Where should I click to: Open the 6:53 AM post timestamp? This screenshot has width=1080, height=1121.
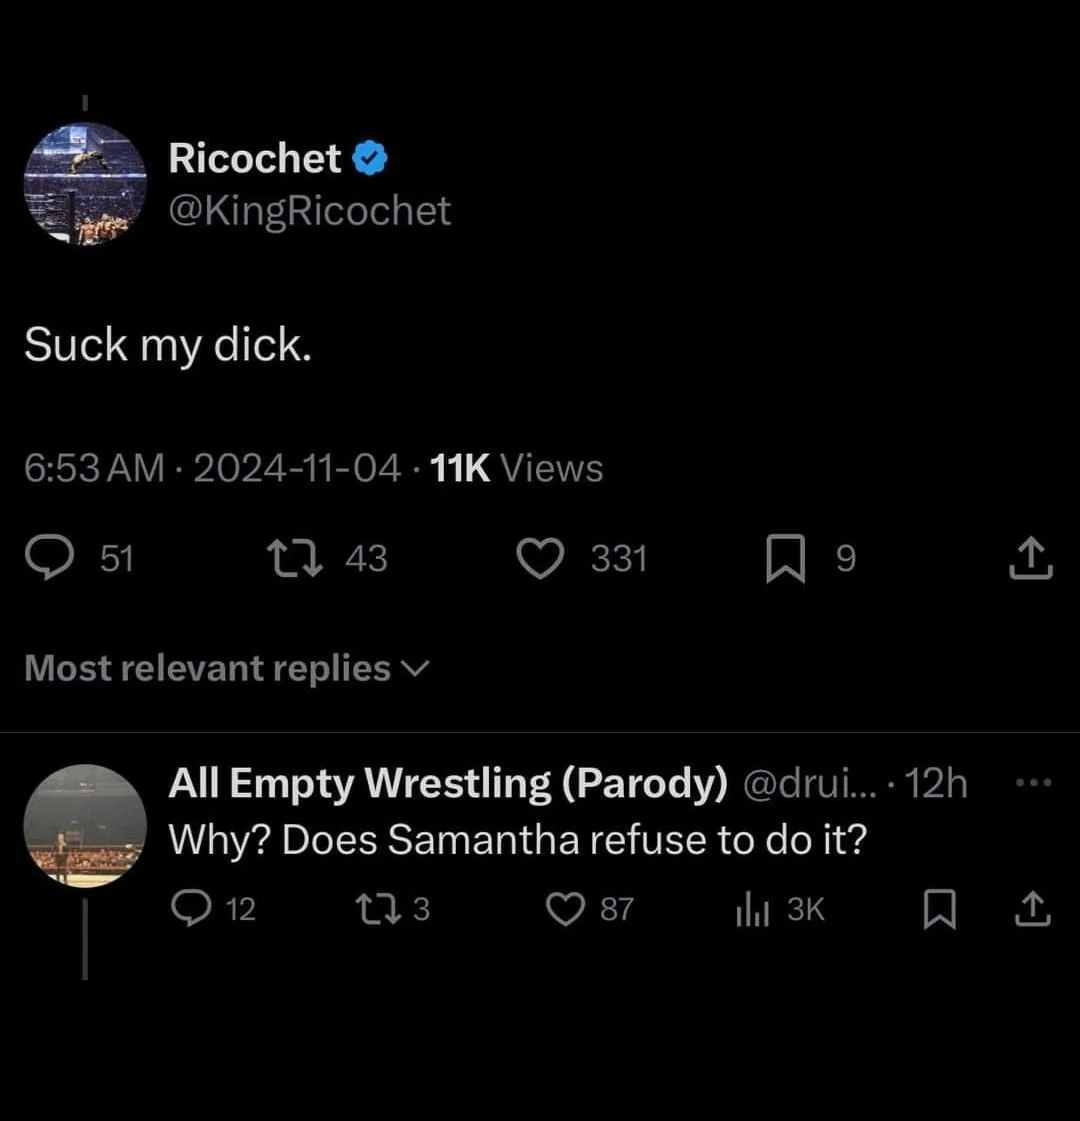(x=94, y=468)
